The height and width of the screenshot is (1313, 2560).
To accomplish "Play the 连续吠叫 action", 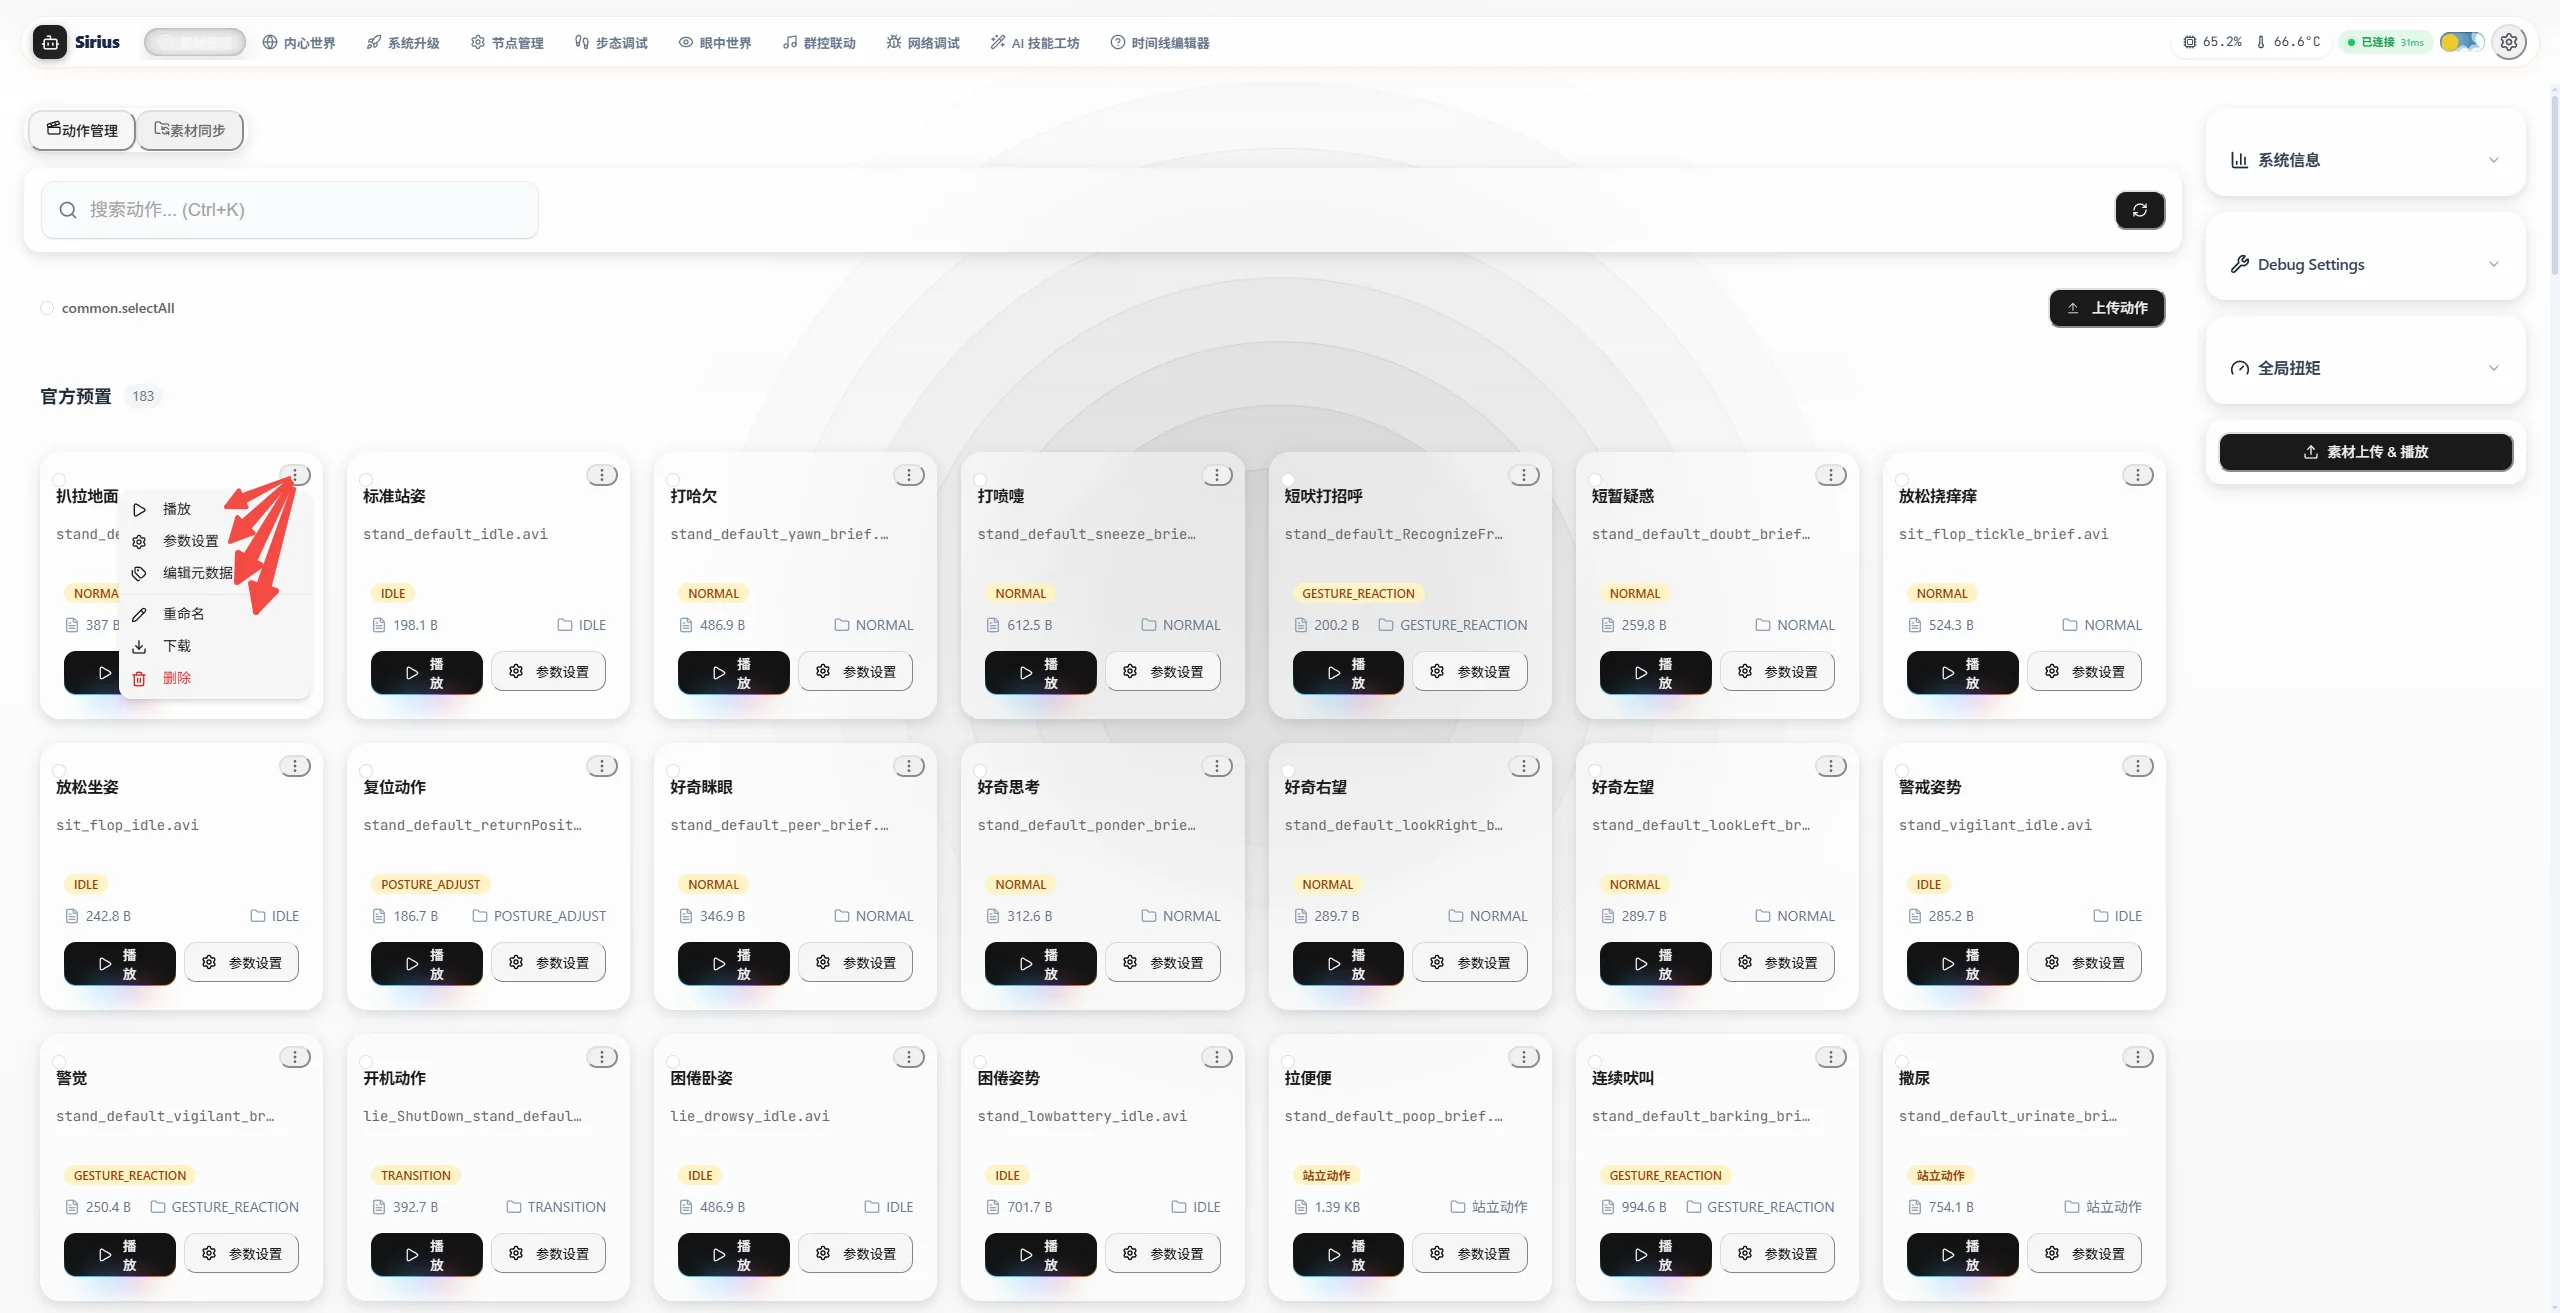I will pos(1655,1254).
